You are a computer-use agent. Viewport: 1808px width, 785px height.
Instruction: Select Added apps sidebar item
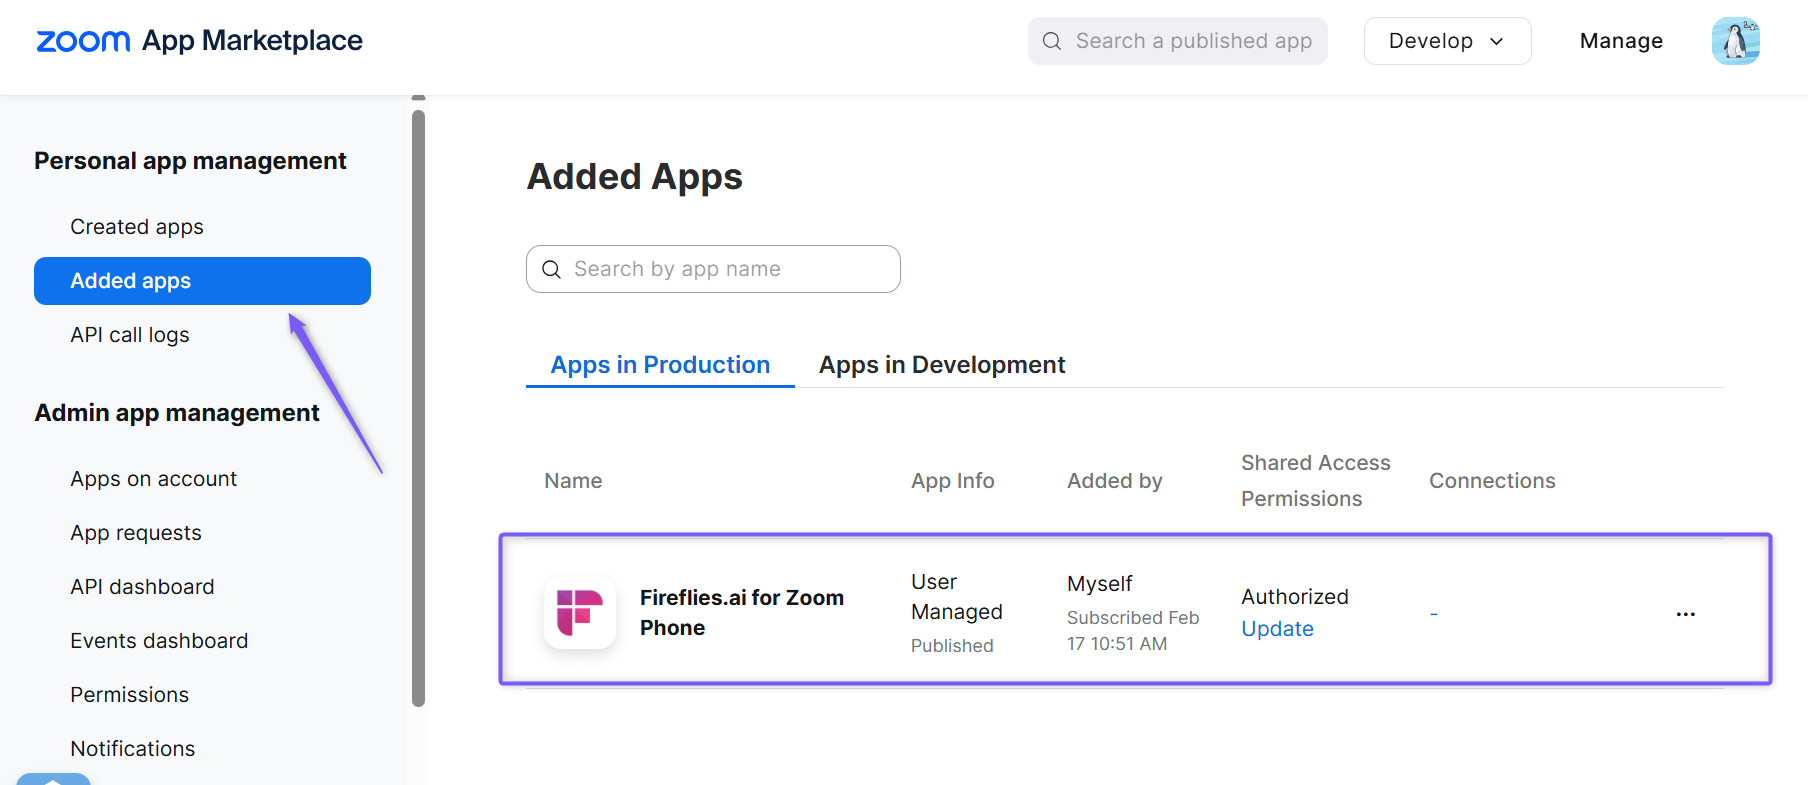202,281
